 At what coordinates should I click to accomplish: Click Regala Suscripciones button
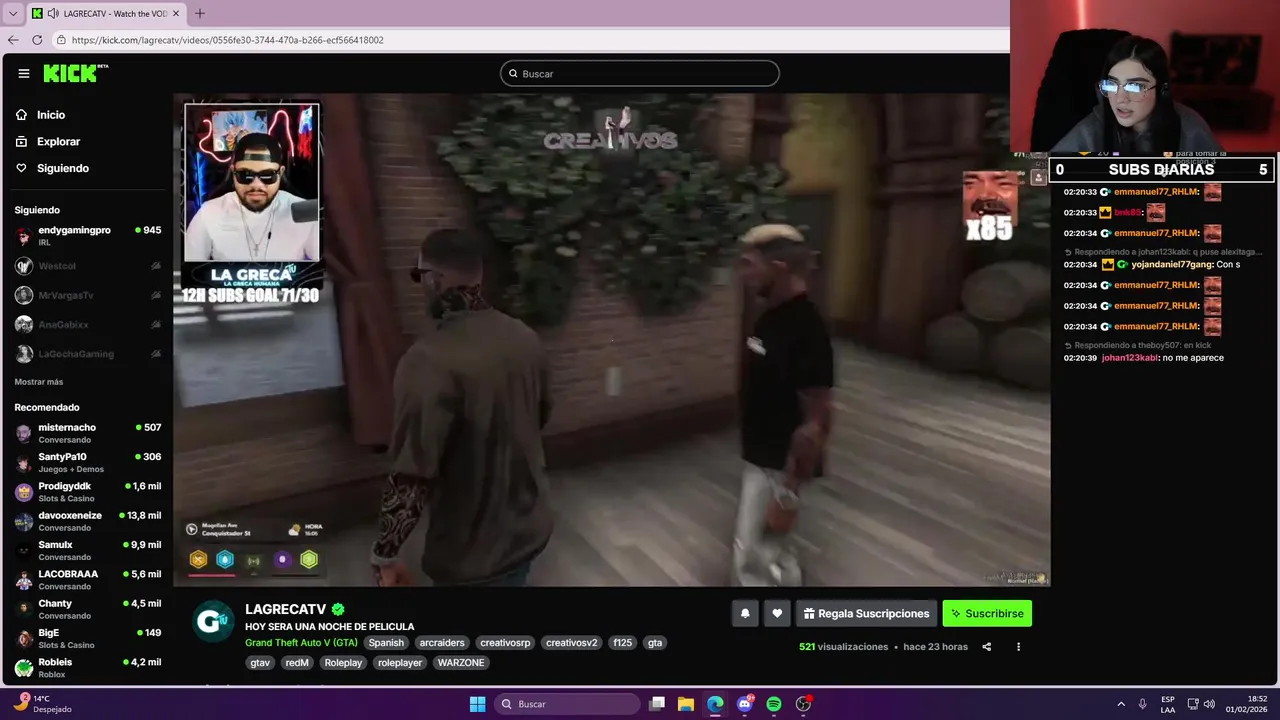click(866, 614)
